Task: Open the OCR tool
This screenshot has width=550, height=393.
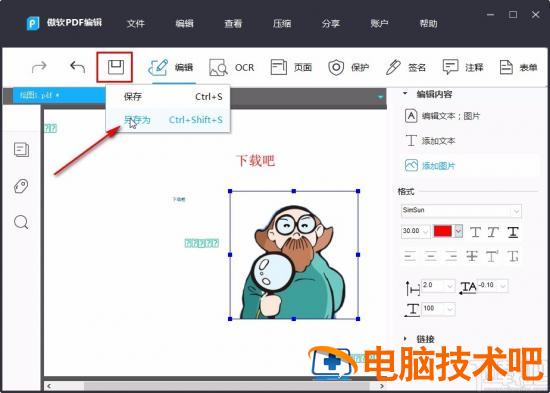Action: pos(232,67)
